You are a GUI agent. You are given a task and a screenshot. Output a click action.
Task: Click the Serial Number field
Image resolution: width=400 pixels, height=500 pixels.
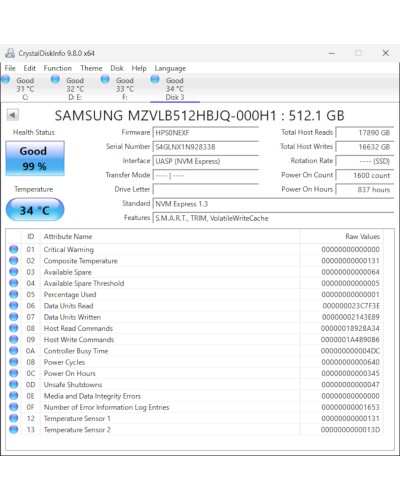click(x=205, y=147)
